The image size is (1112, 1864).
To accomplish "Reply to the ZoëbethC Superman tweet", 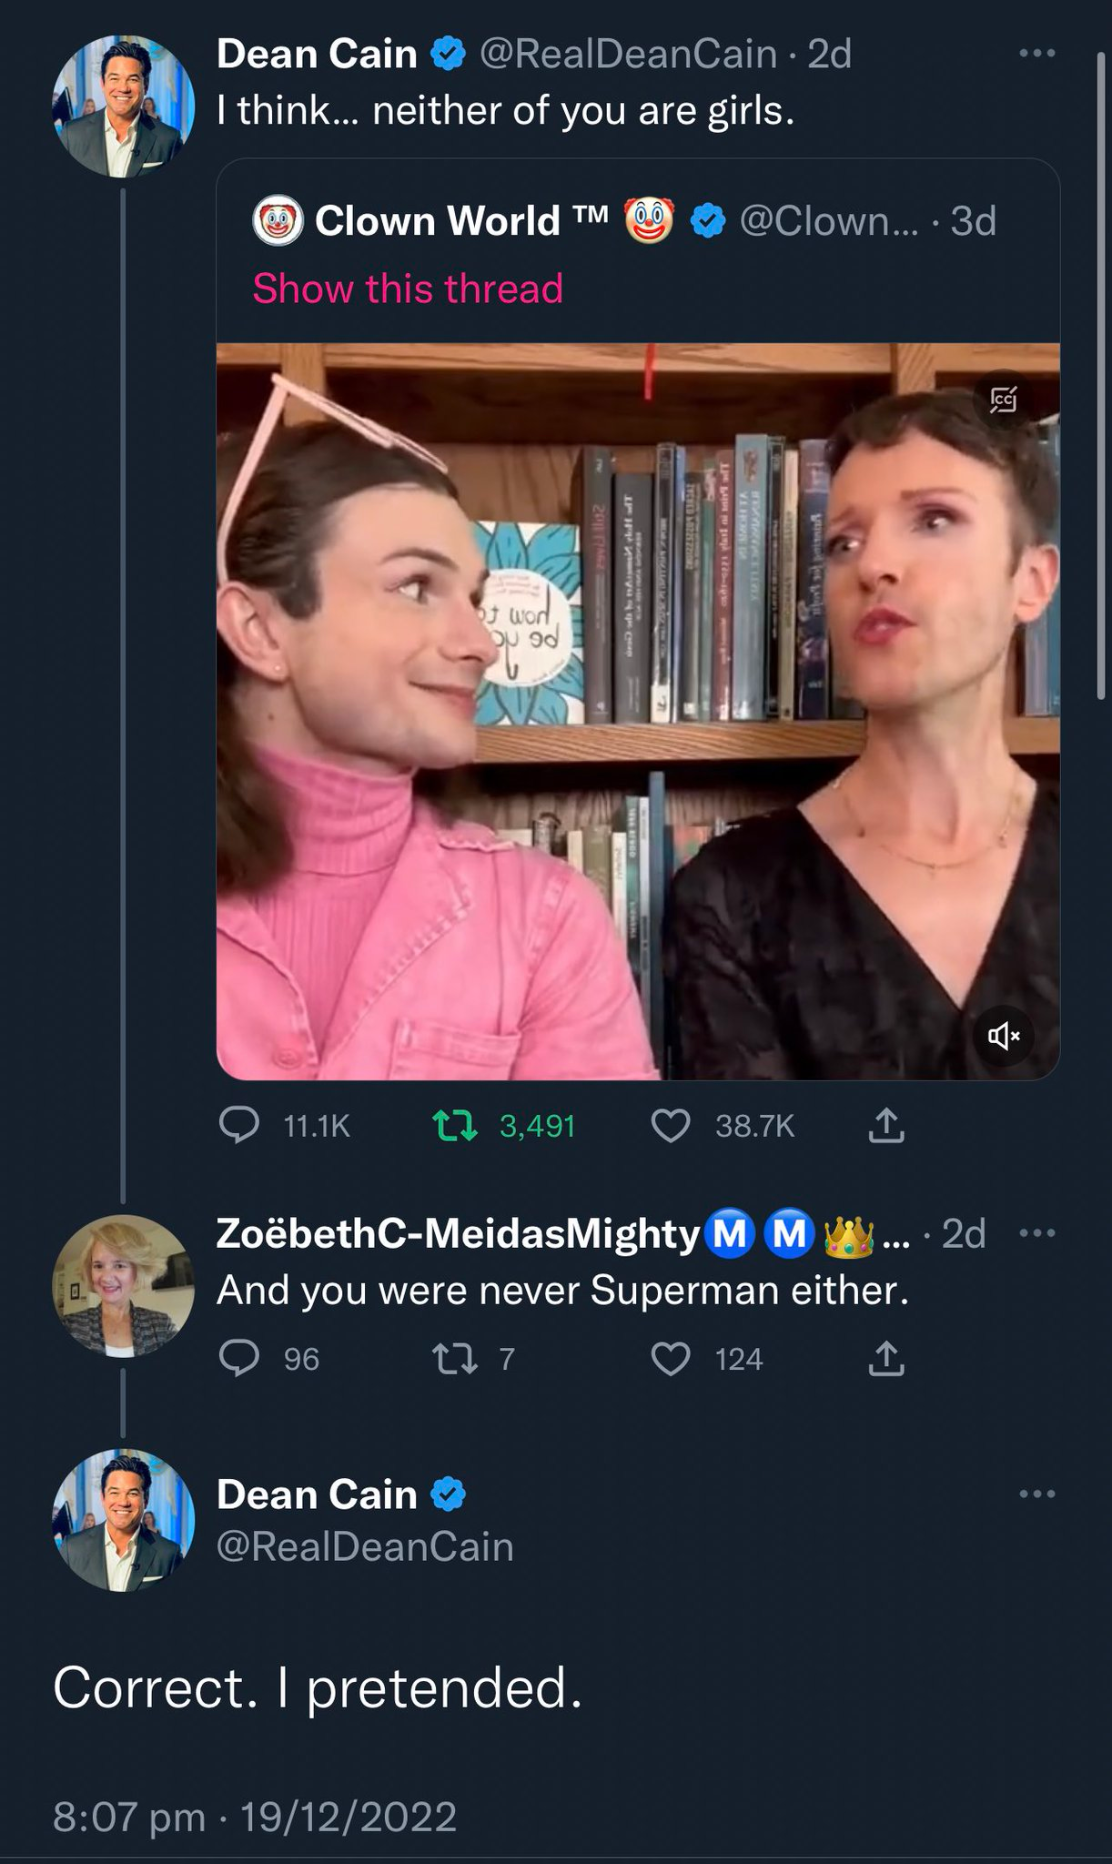I will 239,1358.
